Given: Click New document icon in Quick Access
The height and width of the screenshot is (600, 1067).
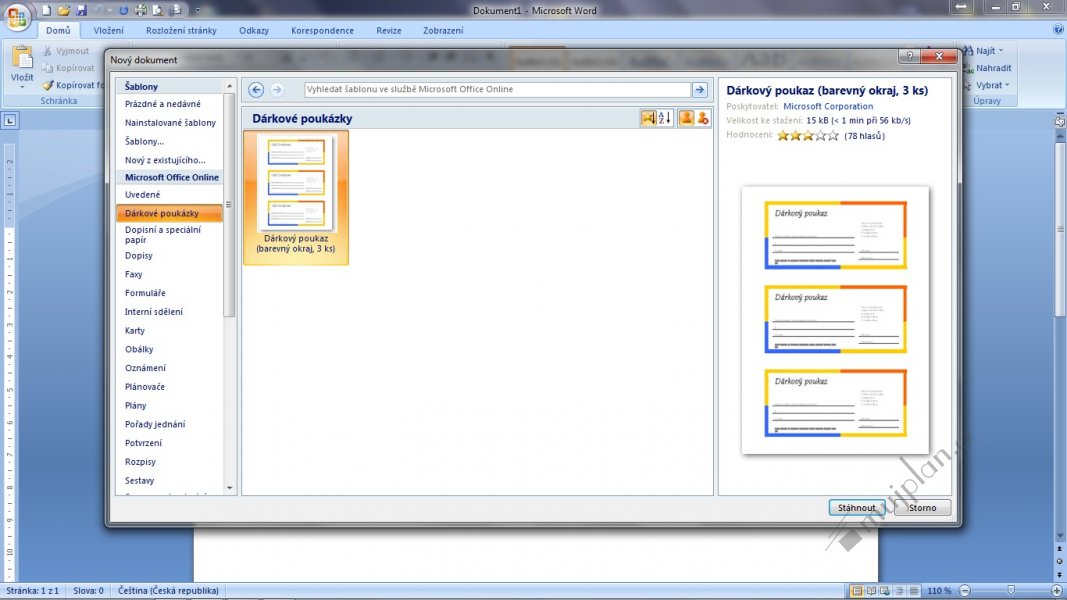Looking at the screenshot, I should pos(46,10).
